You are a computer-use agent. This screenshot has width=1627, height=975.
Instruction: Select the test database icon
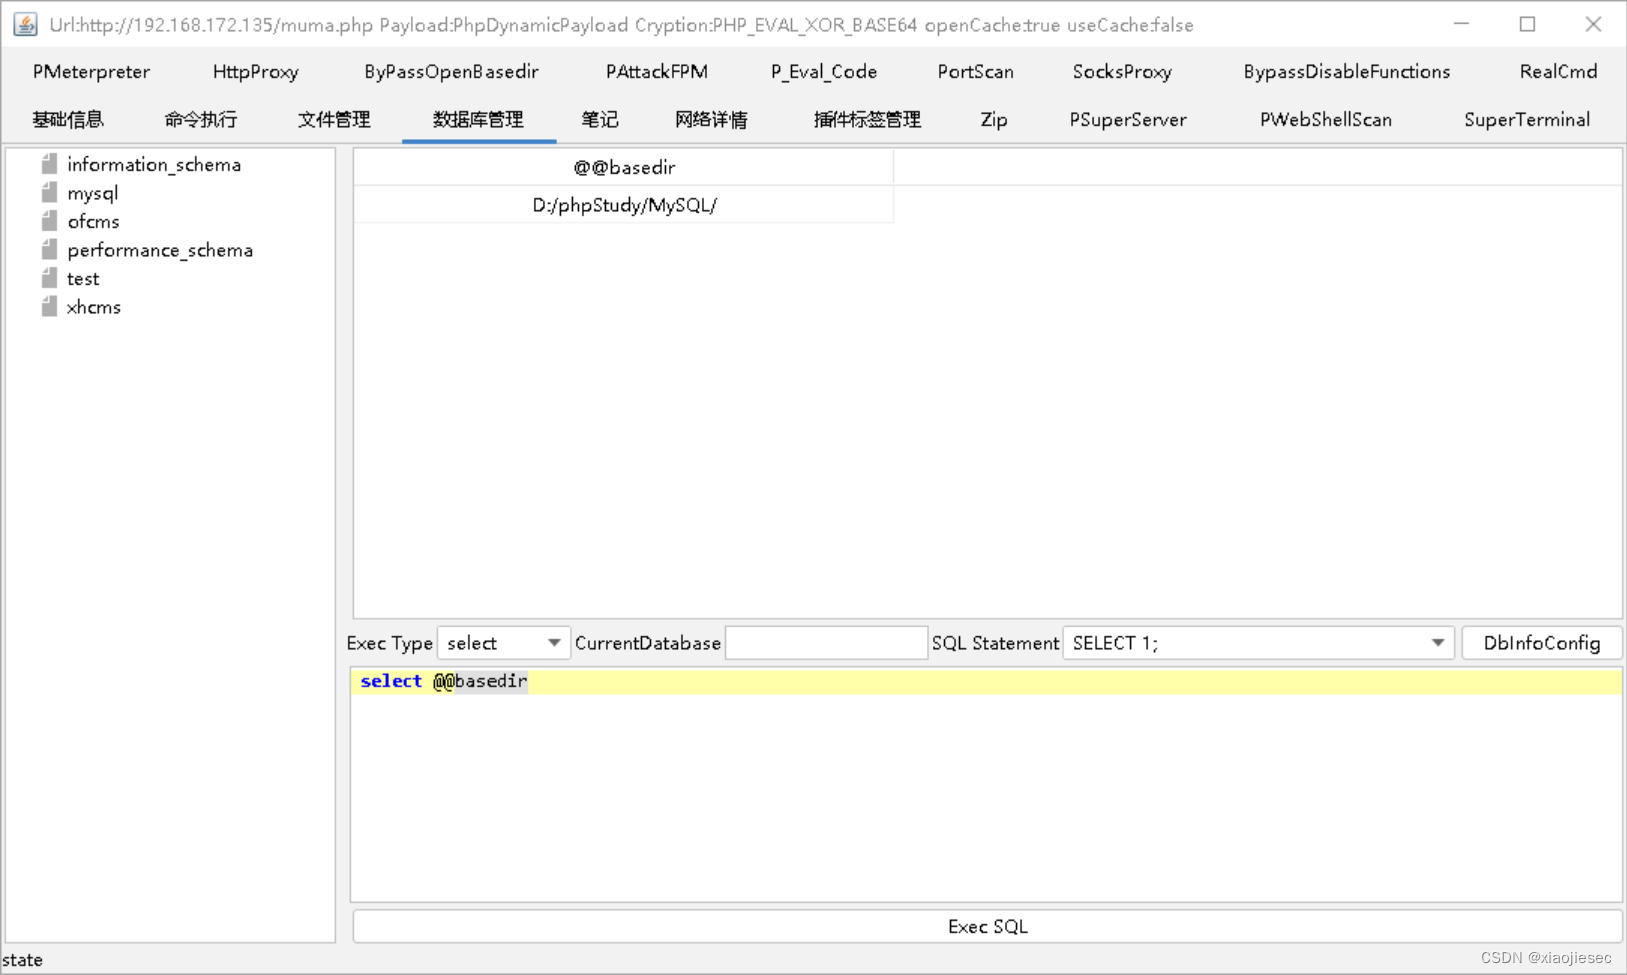pyautogui.click(x=49, y=278)
